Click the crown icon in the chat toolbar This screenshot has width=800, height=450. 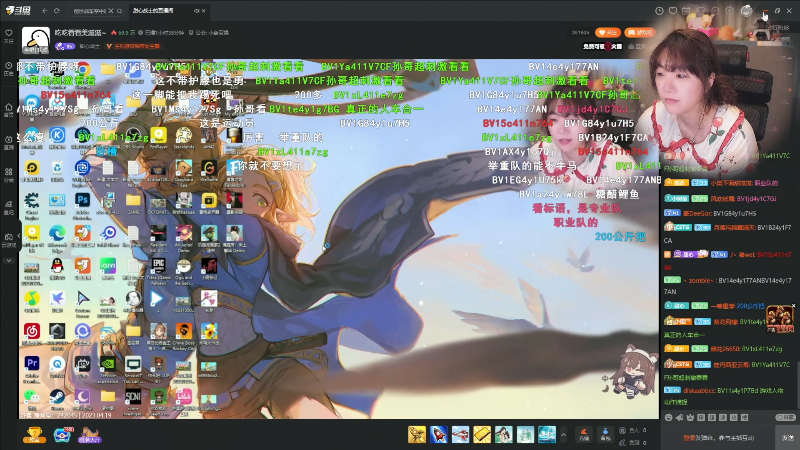pyautogui.click(x=690, y=417)
